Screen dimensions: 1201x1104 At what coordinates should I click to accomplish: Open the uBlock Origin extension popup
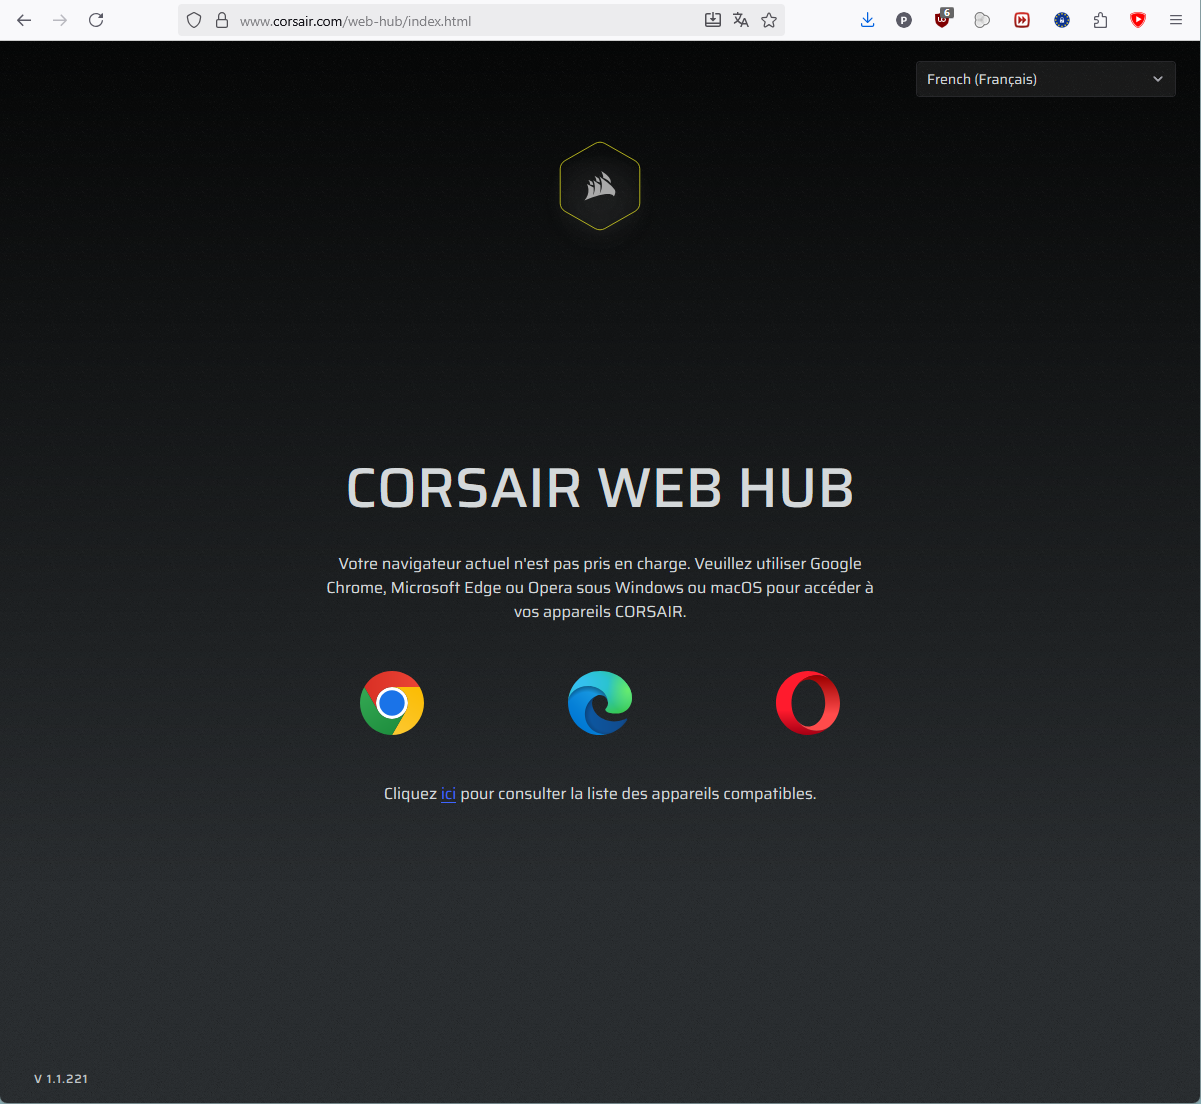942,20
